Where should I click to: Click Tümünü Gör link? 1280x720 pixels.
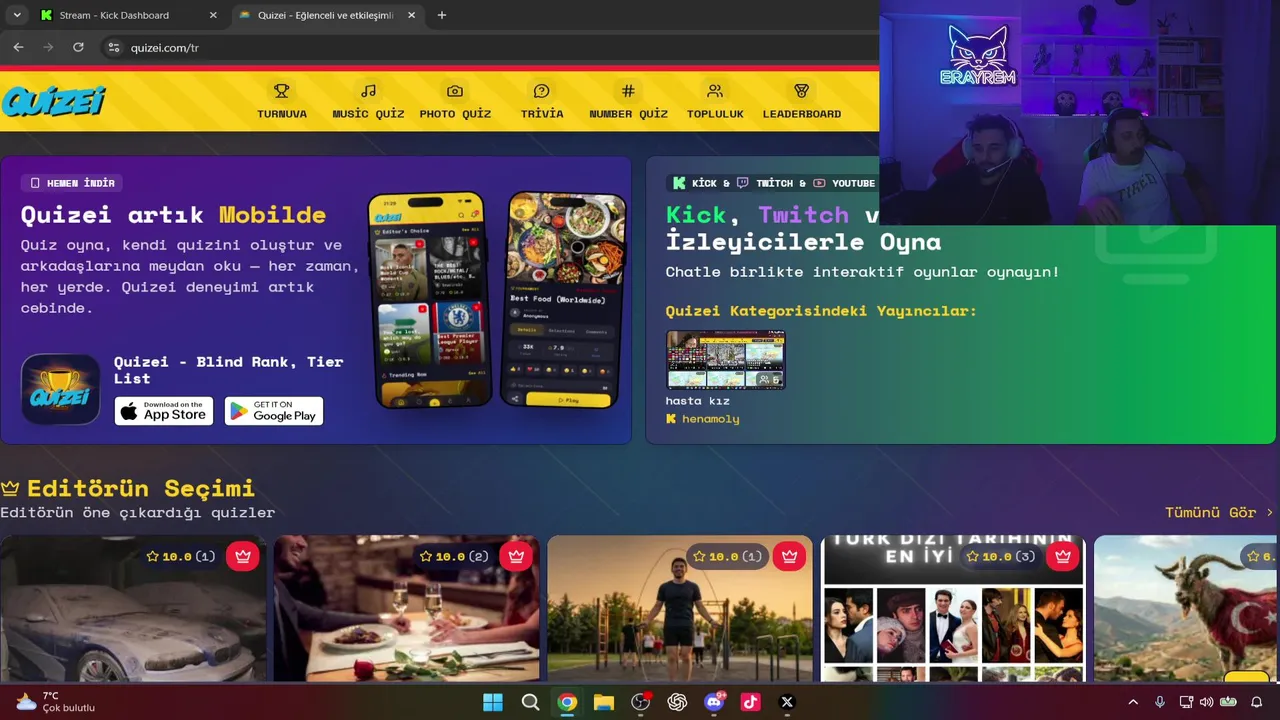click(x=1219, y=512)
